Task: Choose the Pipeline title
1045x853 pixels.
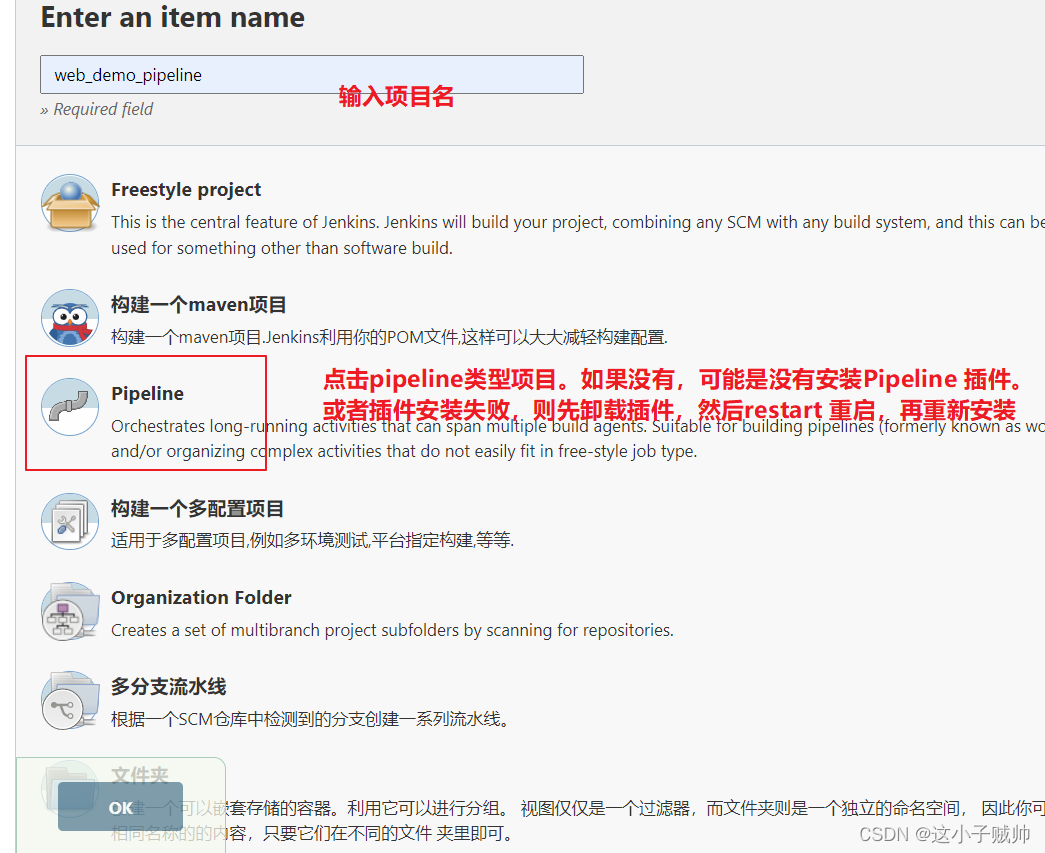Action: [147, 393]
